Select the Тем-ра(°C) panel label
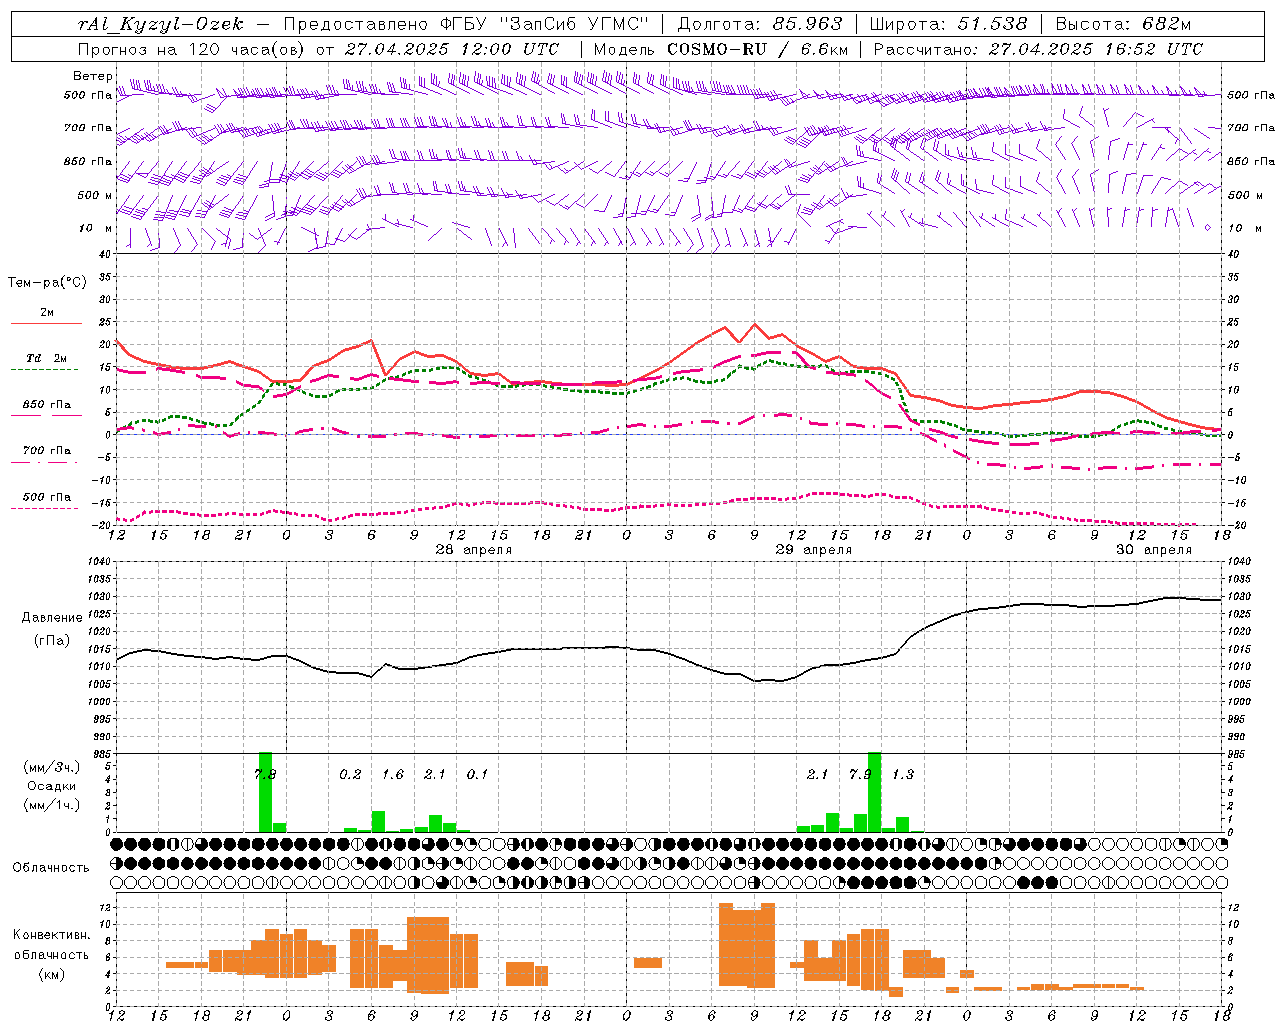The image size is (1280, 1024). coord(47,283)
